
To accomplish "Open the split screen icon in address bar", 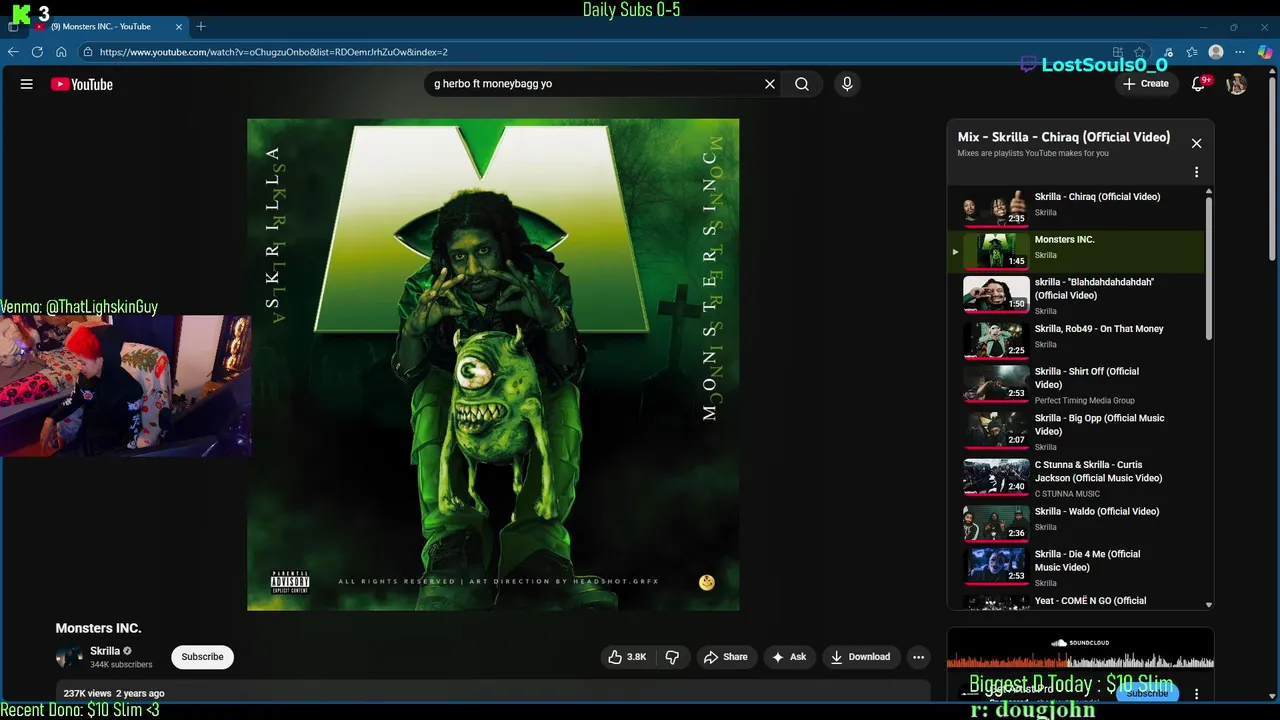I will pos(1118,52).
